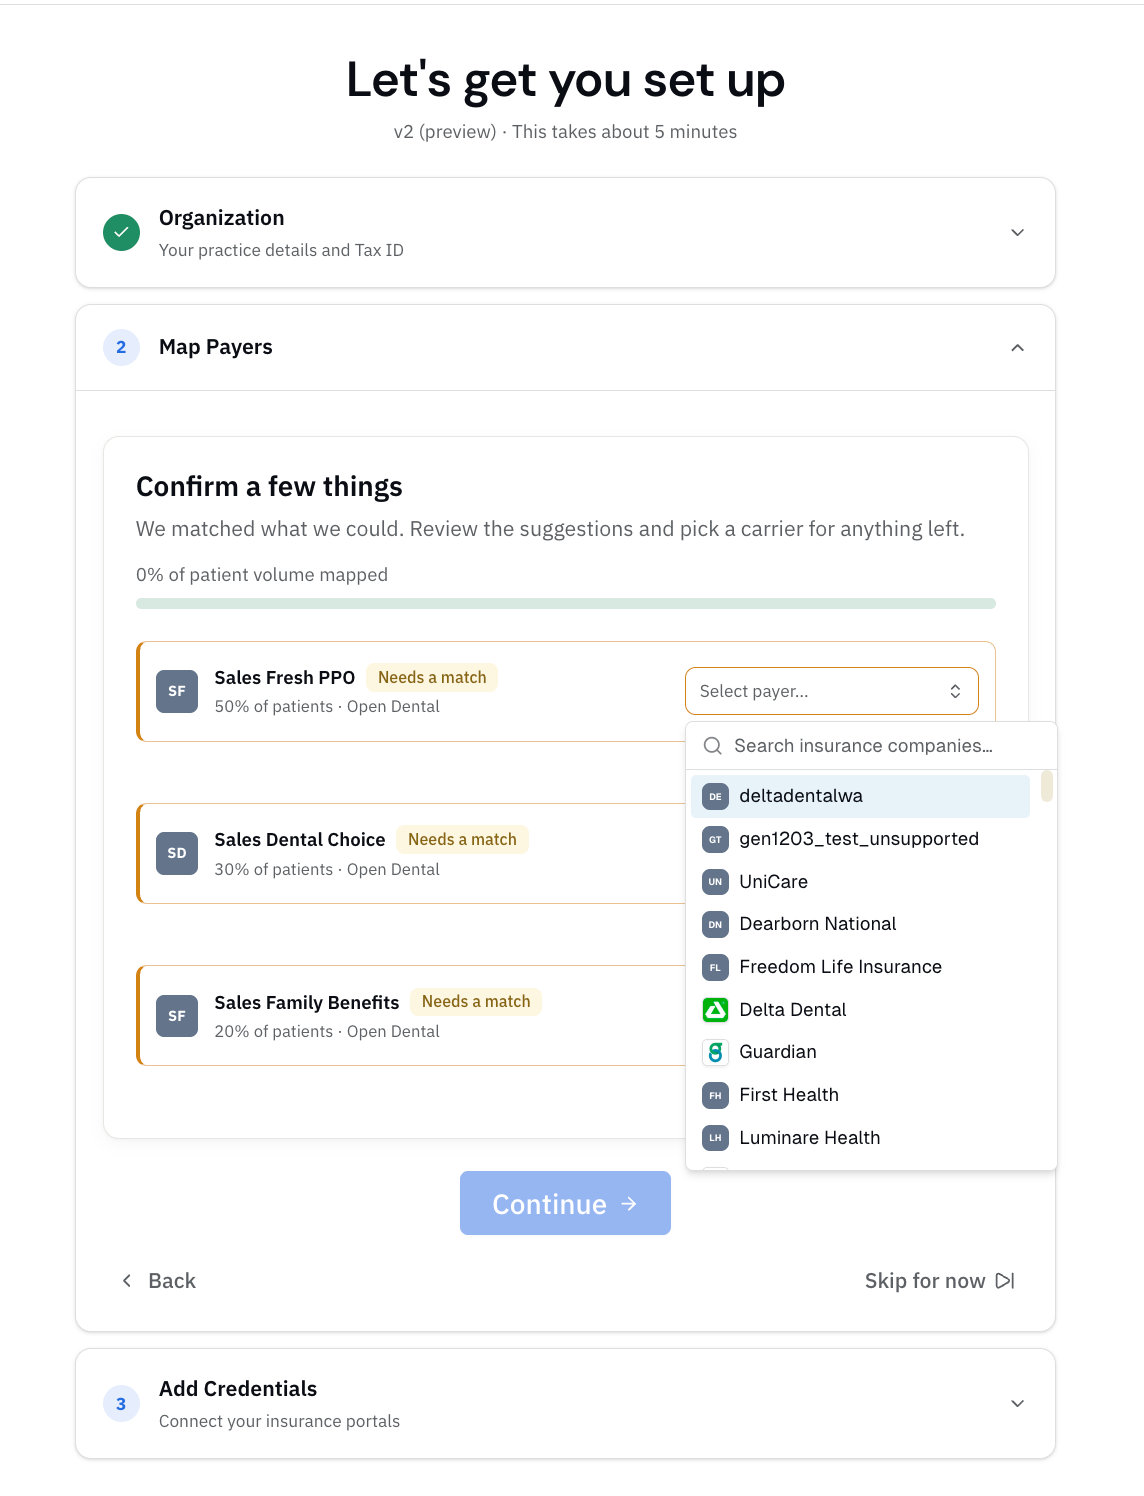1144x1496 pixels.
Task: Click the SD avatar of Sales Dental Choice
Action: (x=177, y=853)
